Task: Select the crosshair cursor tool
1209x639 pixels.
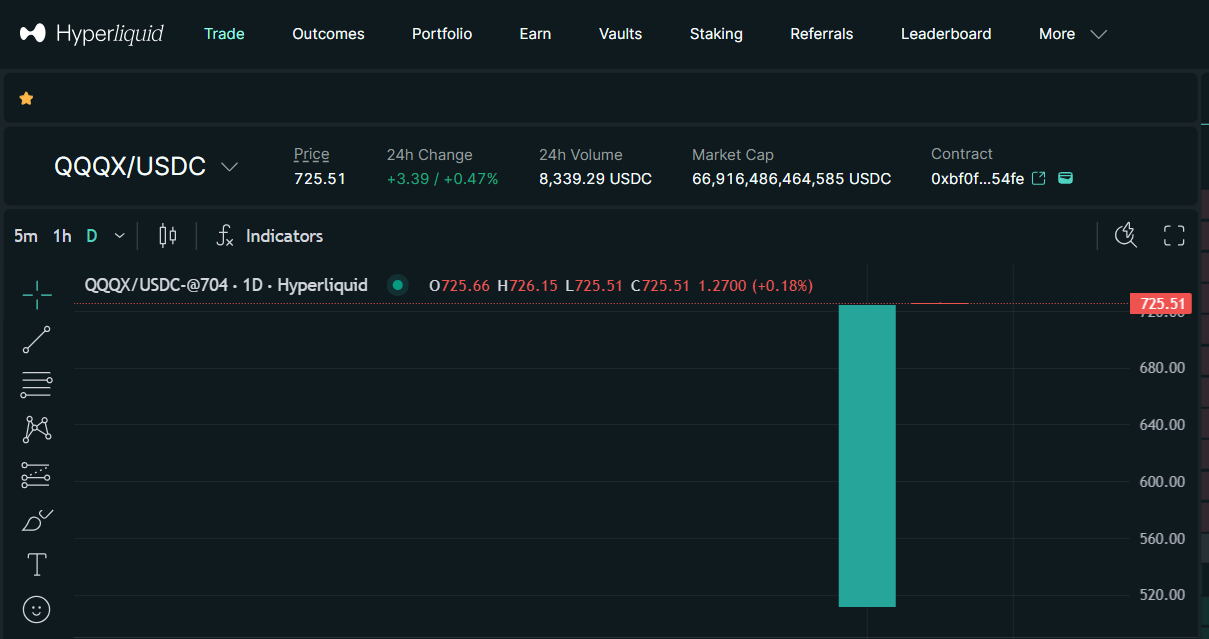Action: (37, 295)
